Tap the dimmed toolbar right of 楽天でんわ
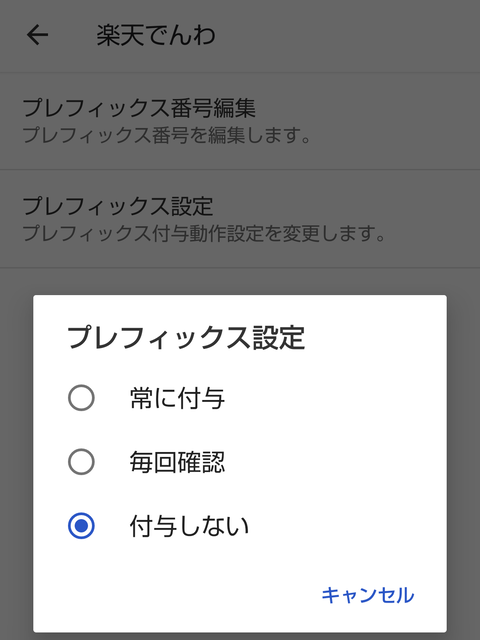Viewport: 480px width, 640px height. (347, 36)
